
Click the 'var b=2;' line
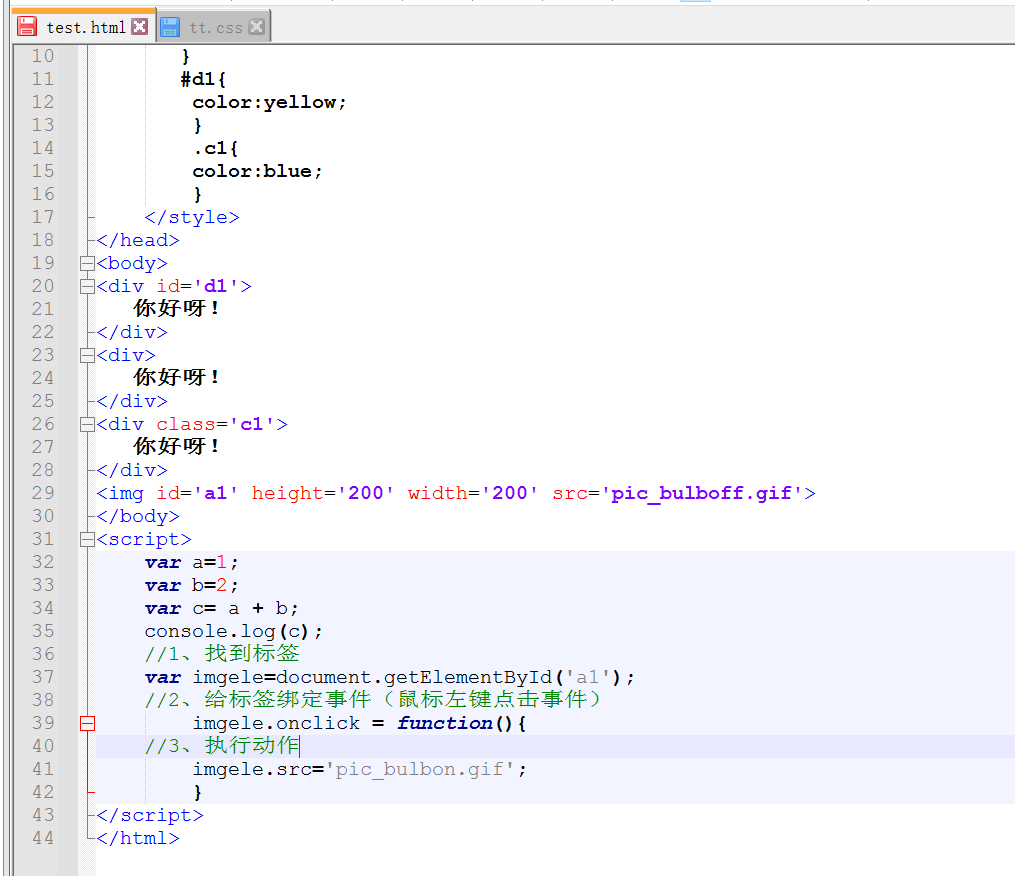[192, 586]
